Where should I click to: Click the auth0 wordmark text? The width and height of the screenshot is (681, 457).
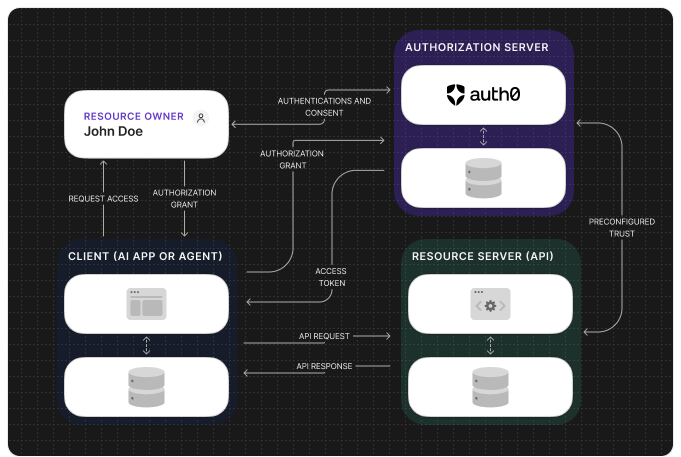click(x=495, y=94)
